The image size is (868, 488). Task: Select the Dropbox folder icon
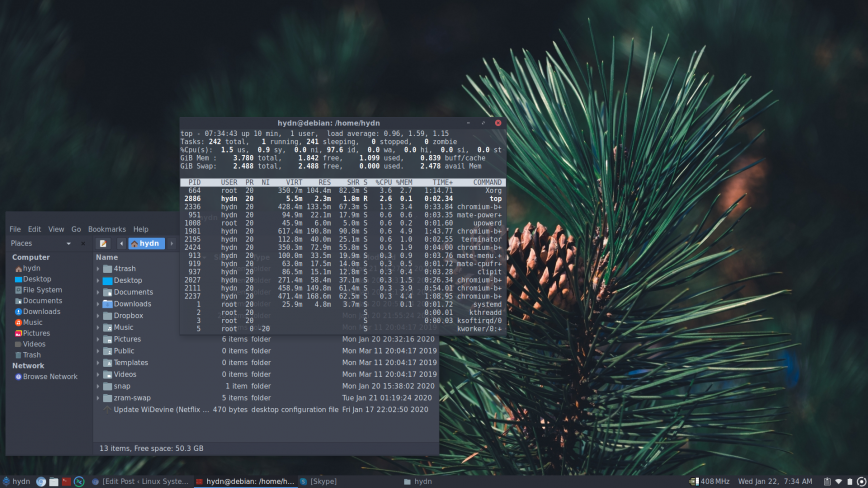click(x=108, y=316)
